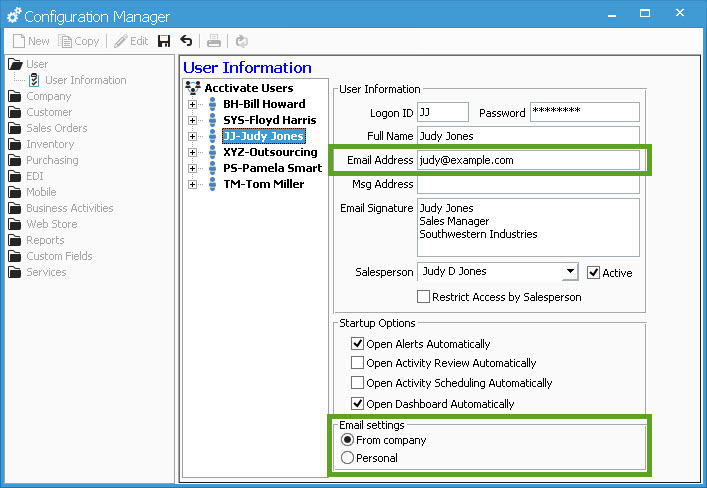The width and height of the screenshot is (707, 488).
Task: Click the Msg Address field
Action: click(528, 184)
